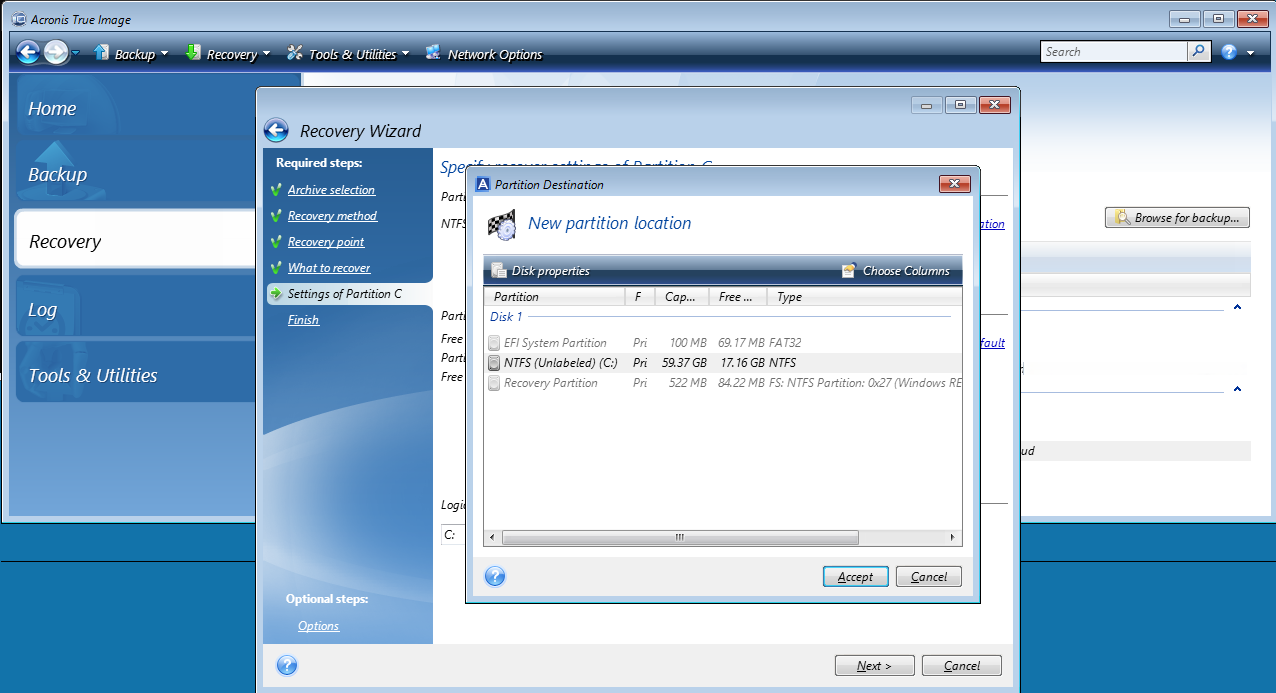The width and height of the screenshot is (1276, 693).
Task: Click the help icon at the wizard bottom
Action: [x=287, y=665]
